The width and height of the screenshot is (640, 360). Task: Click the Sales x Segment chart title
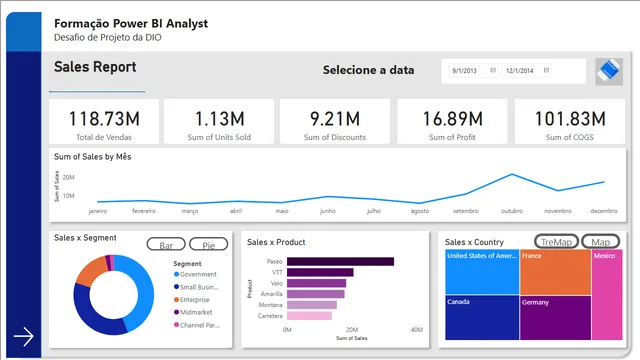[x=85, y=238]
